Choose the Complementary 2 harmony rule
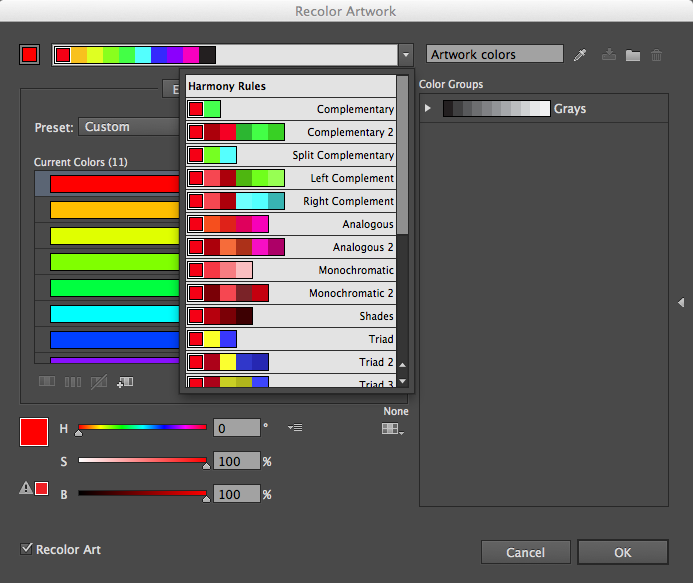The image size is (693, 583). (x=291, y=132)
